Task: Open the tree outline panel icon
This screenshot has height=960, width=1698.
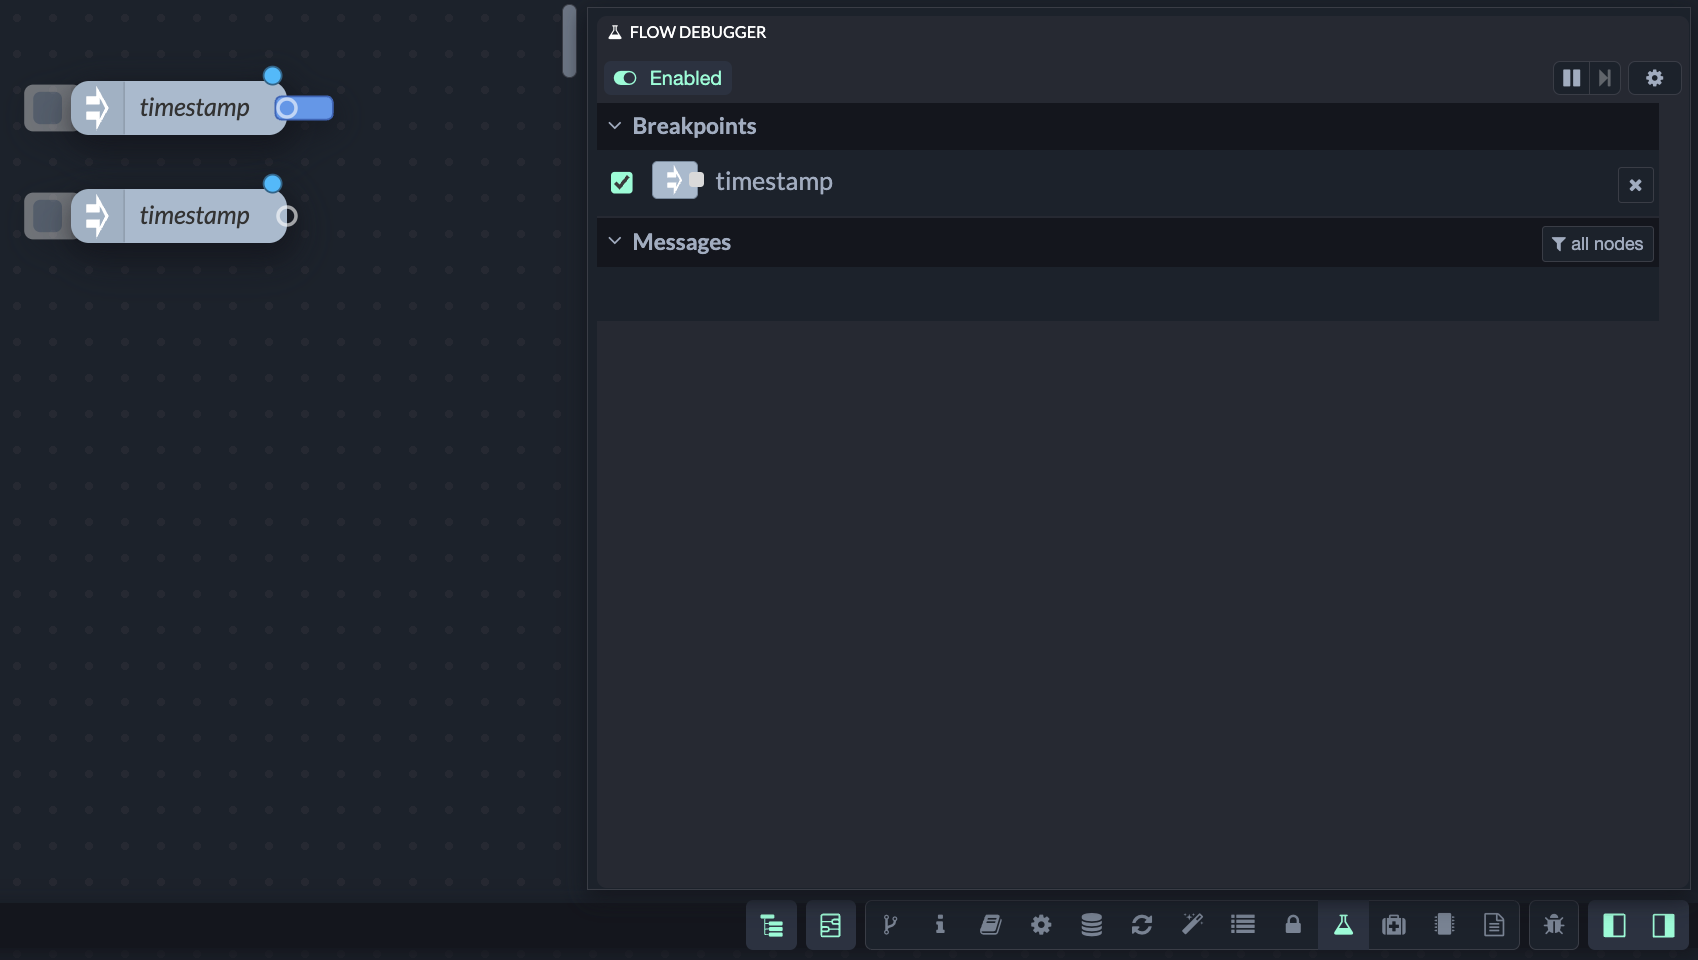Action: click(771, 925)
